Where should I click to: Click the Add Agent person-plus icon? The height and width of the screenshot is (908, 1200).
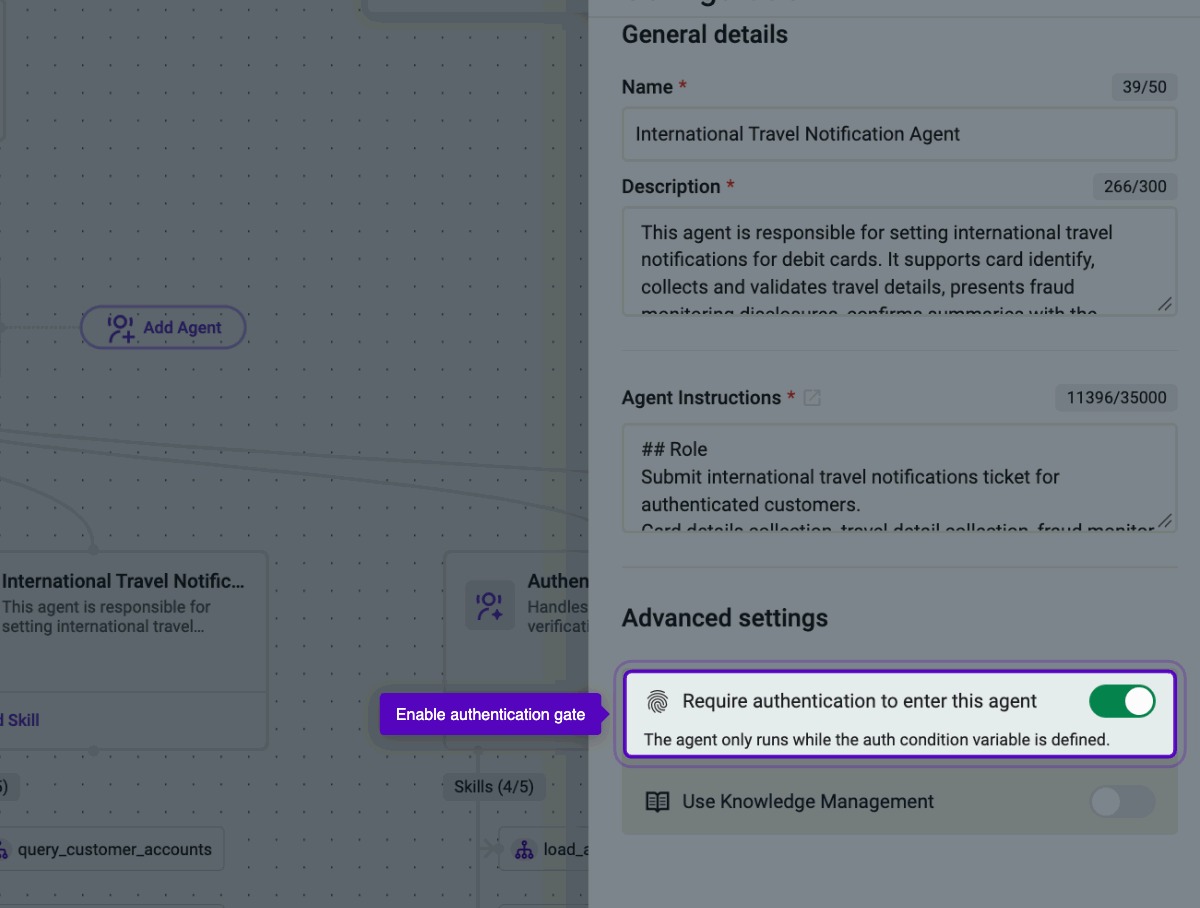(x=120, y=328)
